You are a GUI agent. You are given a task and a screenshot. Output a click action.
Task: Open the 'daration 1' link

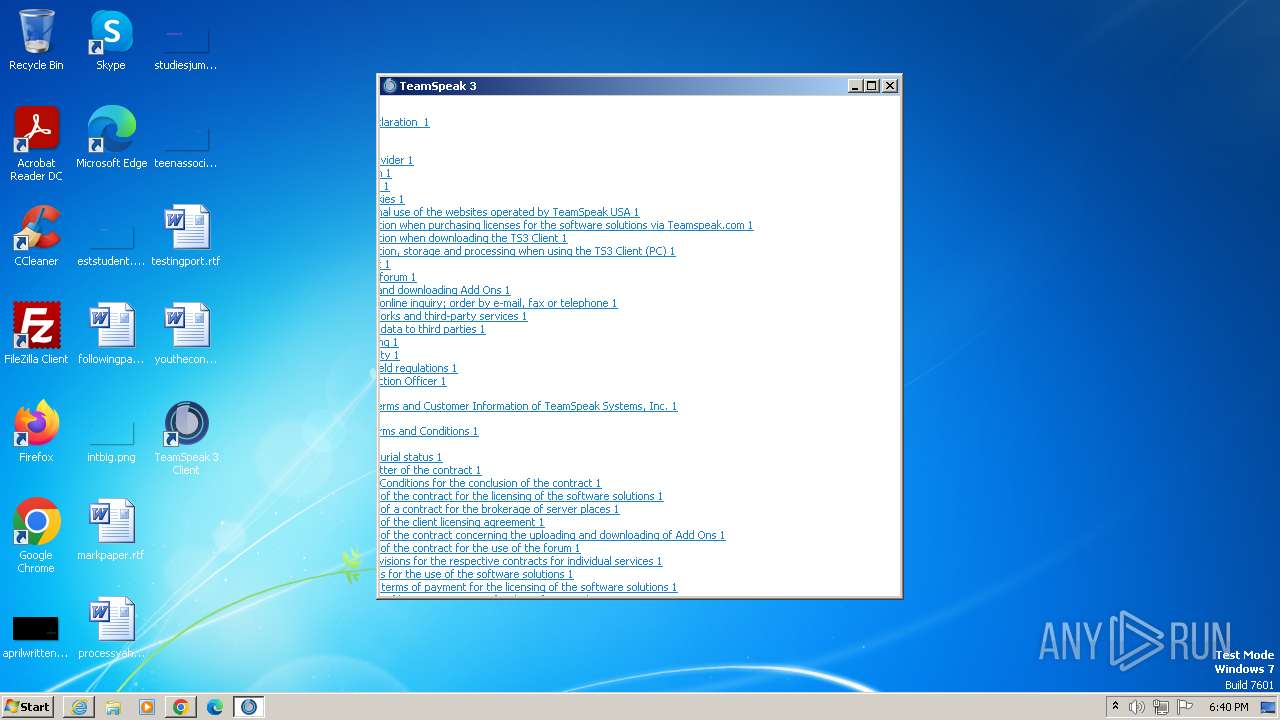pos(404,122)
